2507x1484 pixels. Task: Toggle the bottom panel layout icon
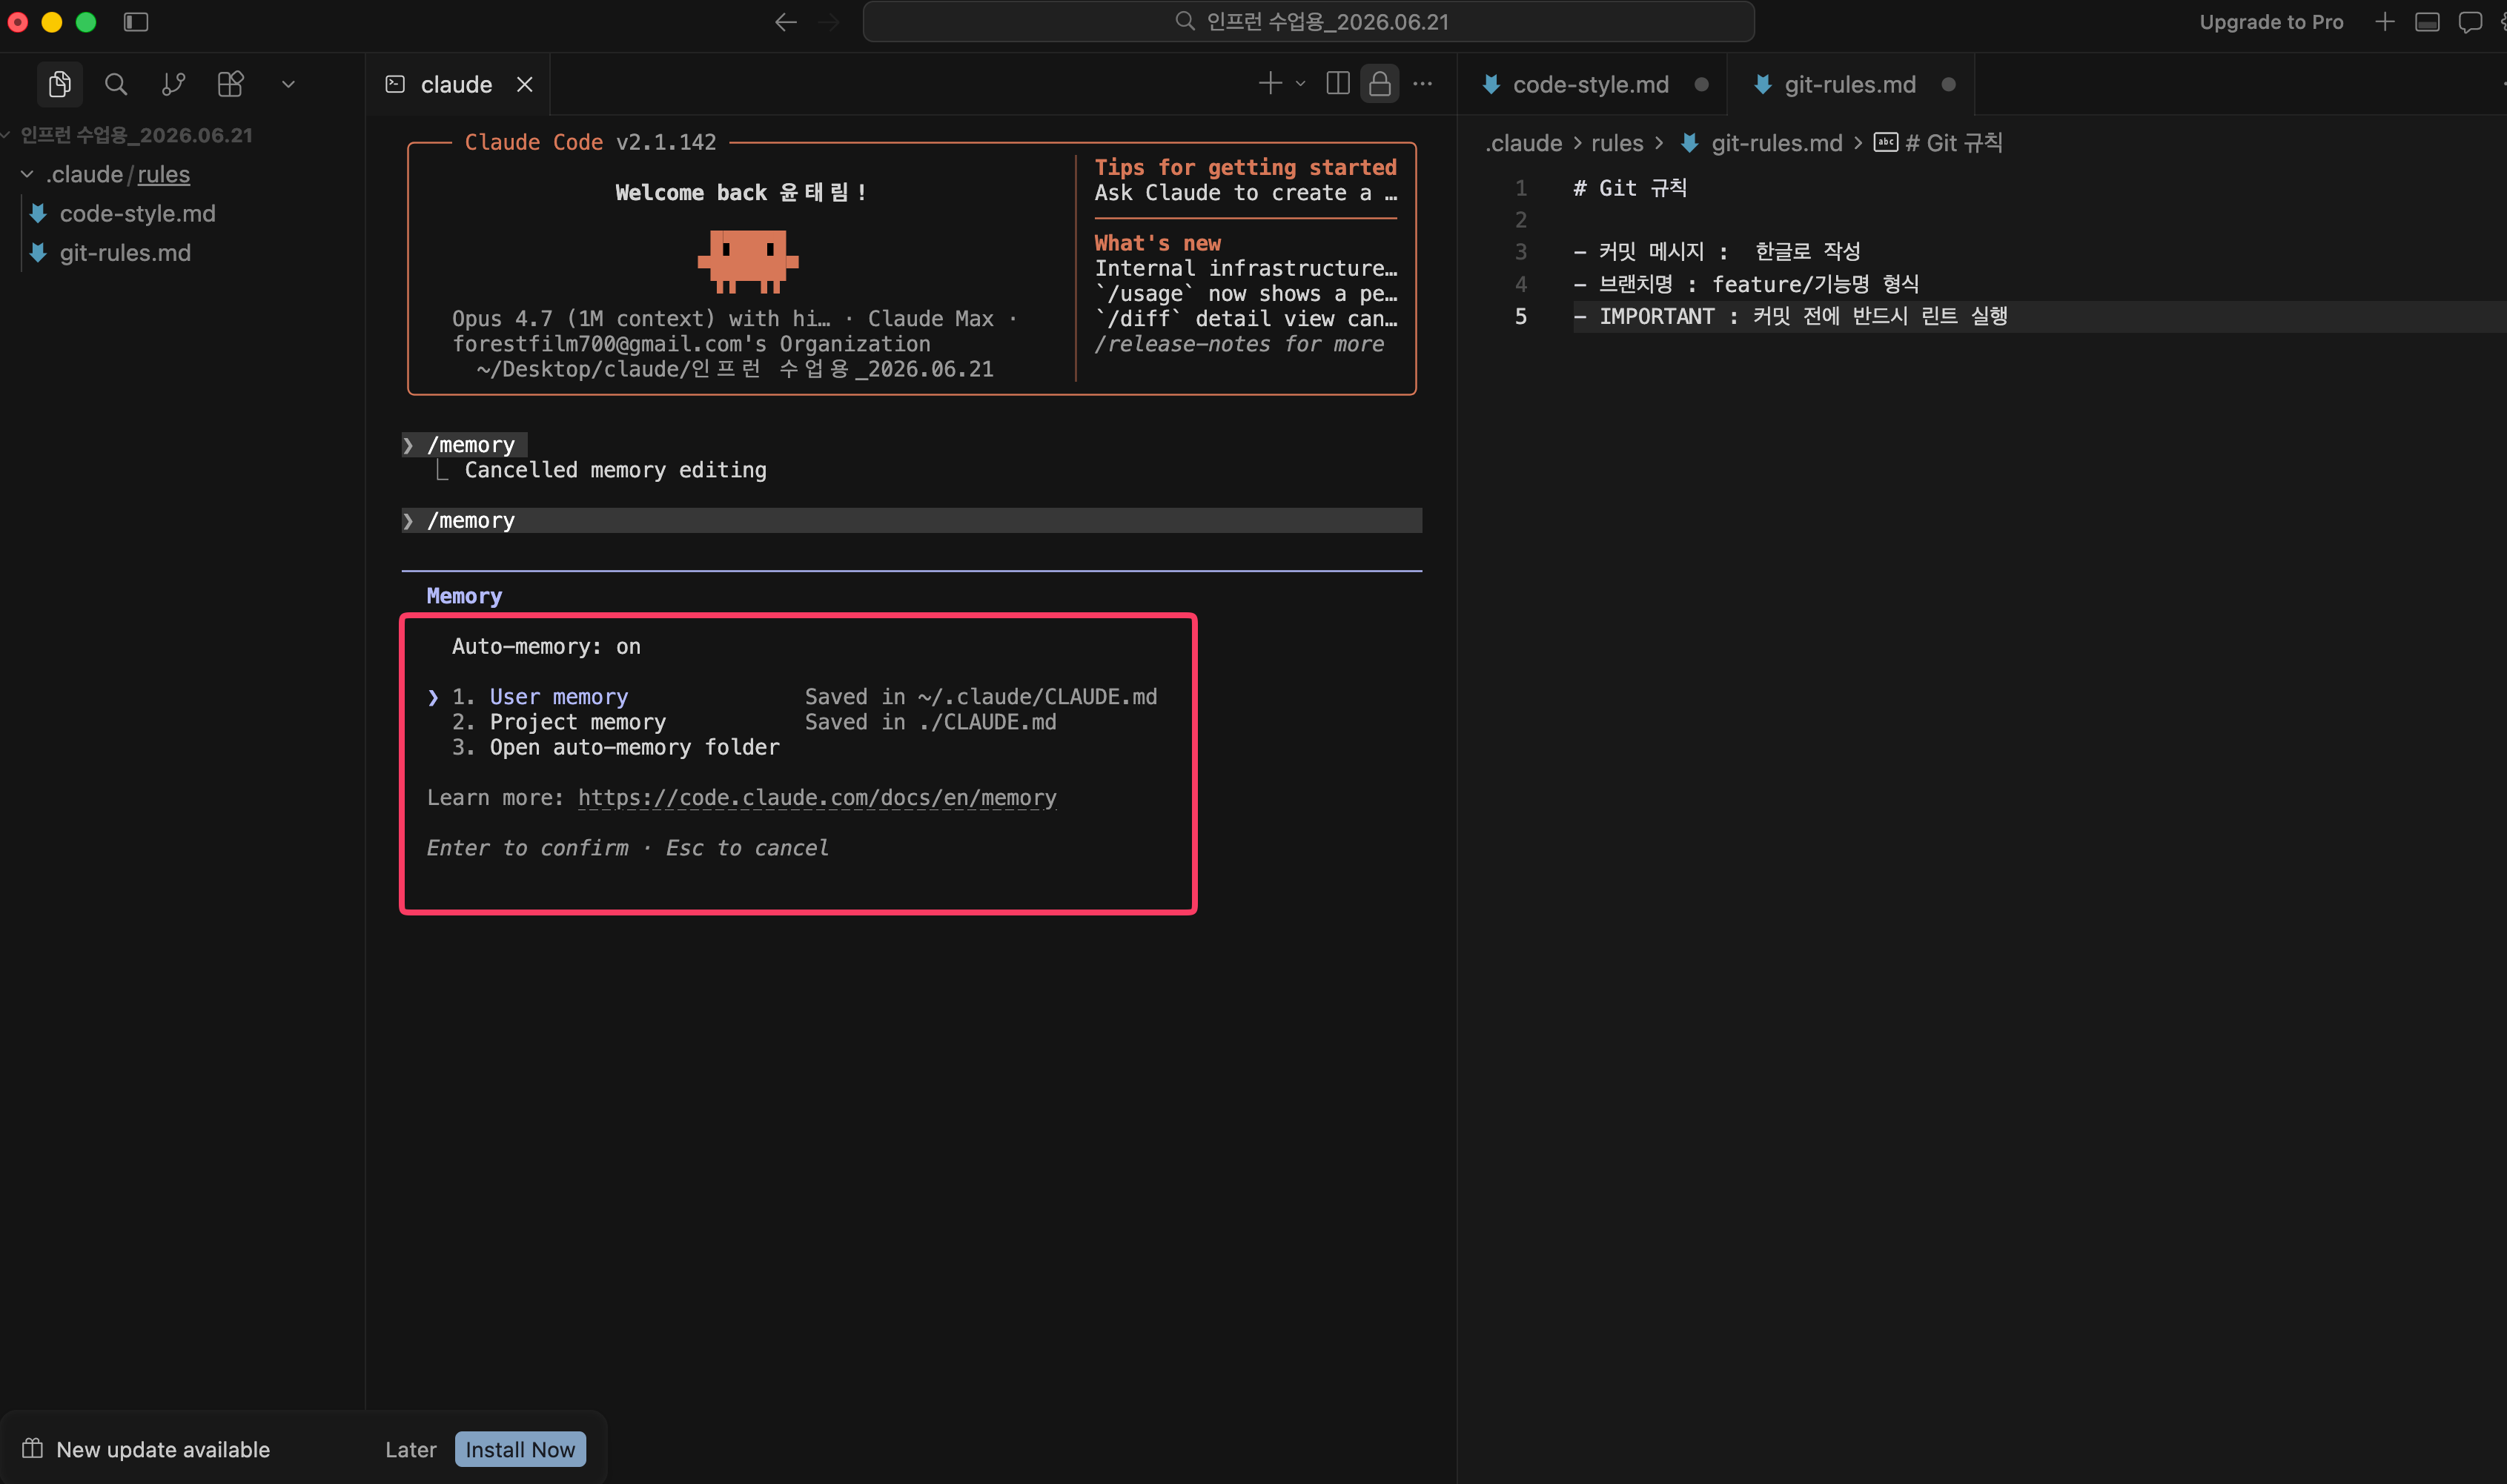coord(2428,22)
